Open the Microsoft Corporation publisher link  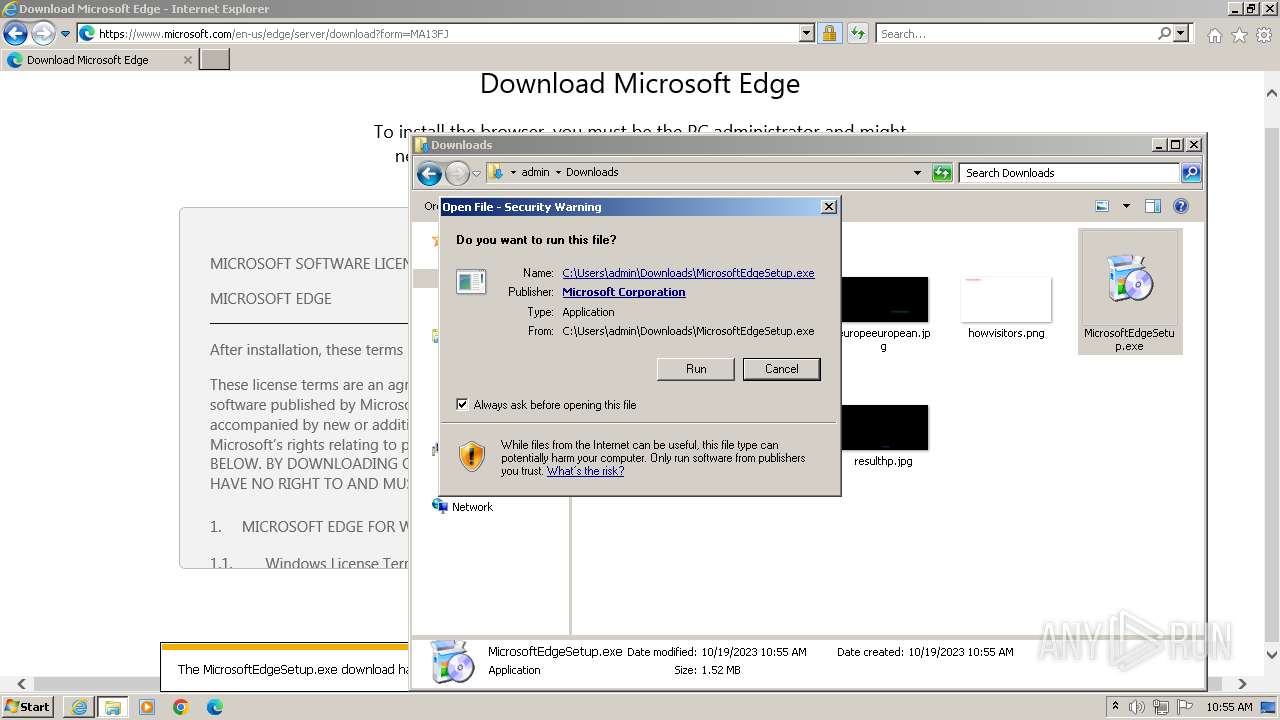[x=624, y=292]
